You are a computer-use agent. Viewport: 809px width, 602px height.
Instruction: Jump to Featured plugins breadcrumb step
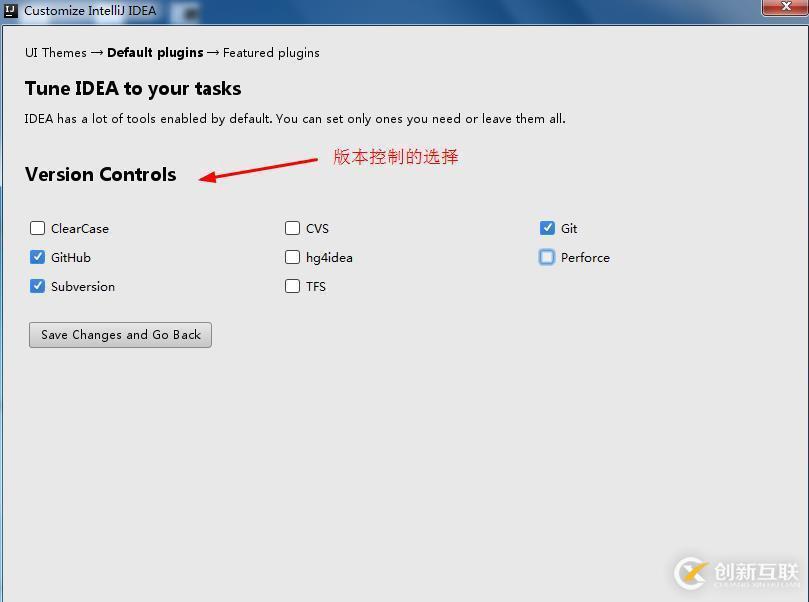tap(271, 52)
